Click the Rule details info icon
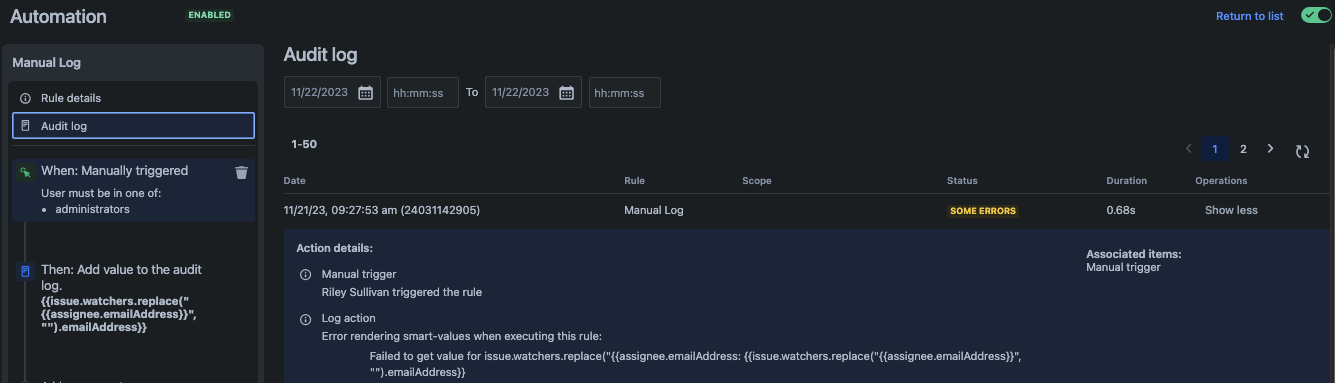The height and width of the screenshot is (383, 1335). pos(26,98)
